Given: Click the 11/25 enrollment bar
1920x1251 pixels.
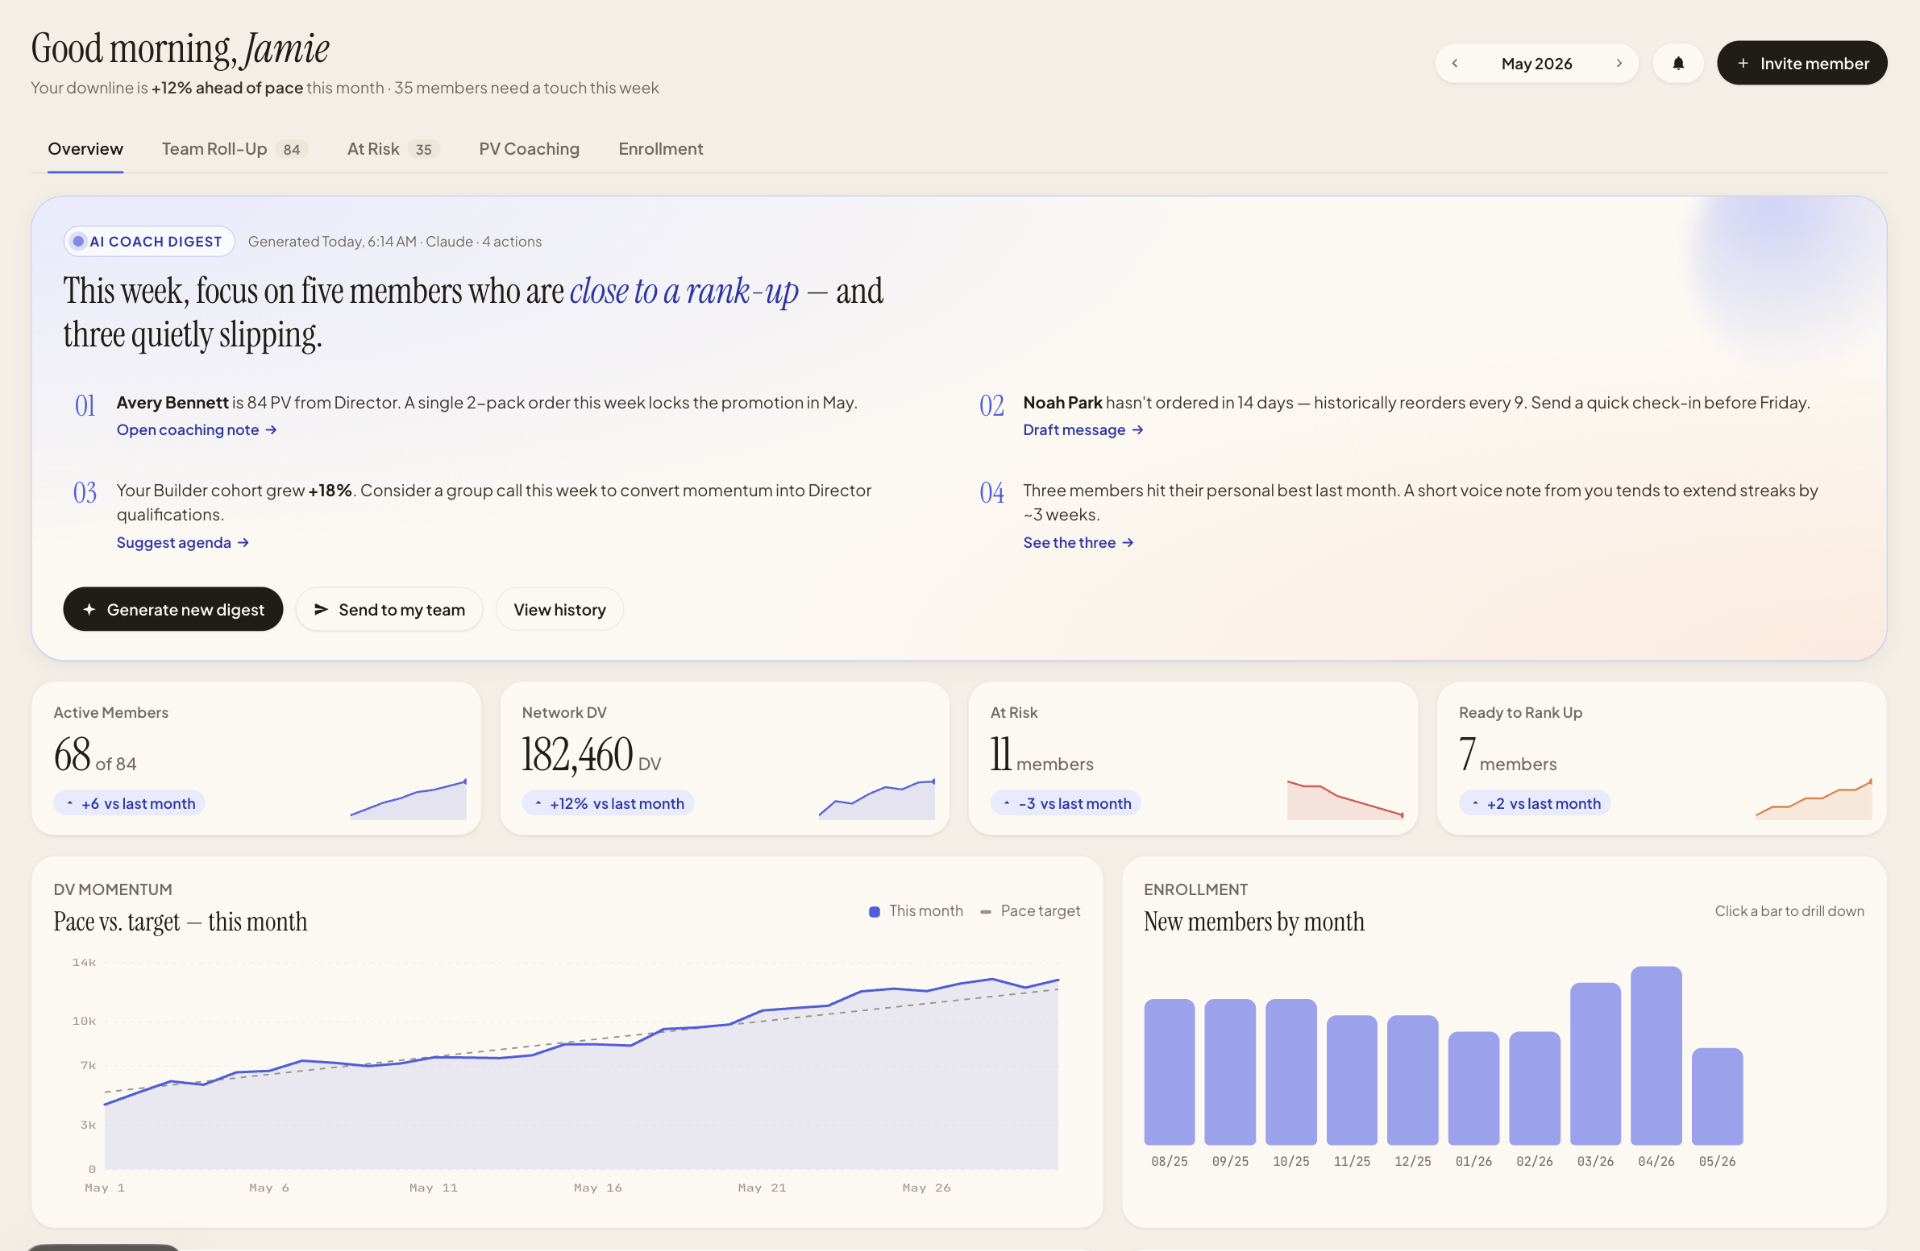Looking at the screenshot, I should click(x=1352, y=1080).
